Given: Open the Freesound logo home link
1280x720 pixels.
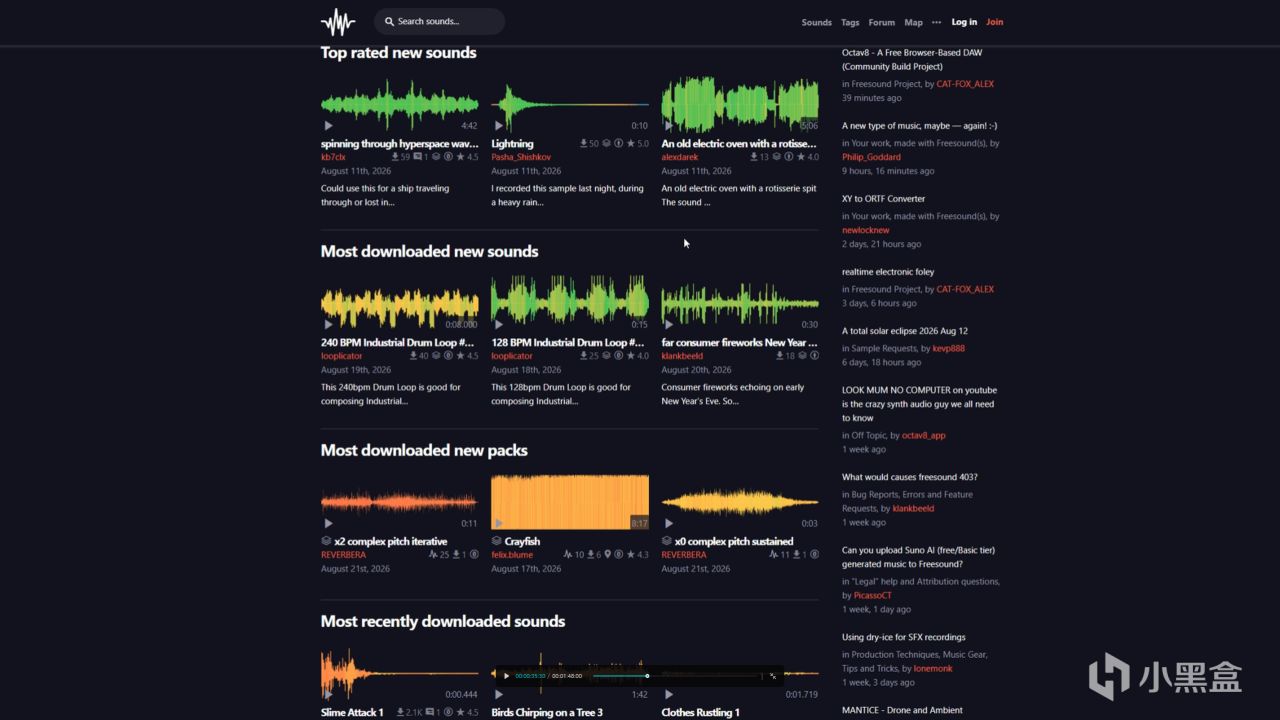Looking at the screenshot, I should pos(338,22).
